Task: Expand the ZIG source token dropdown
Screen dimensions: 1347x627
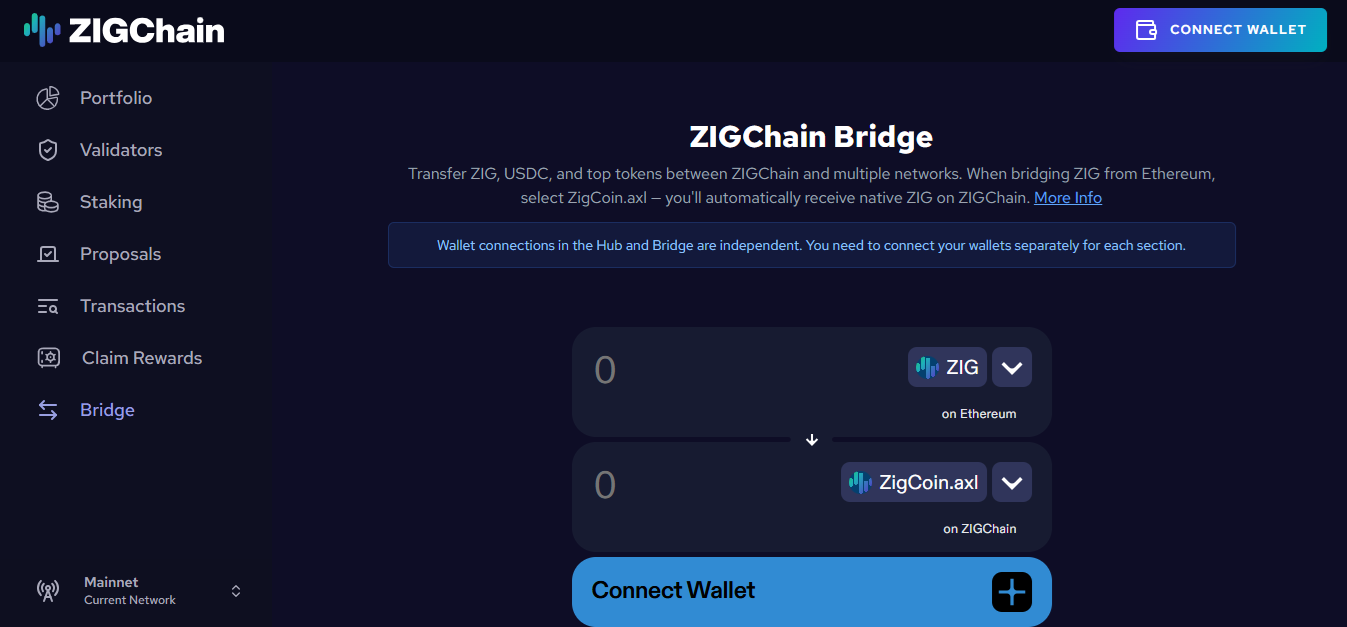Action: click(1012, 368)
